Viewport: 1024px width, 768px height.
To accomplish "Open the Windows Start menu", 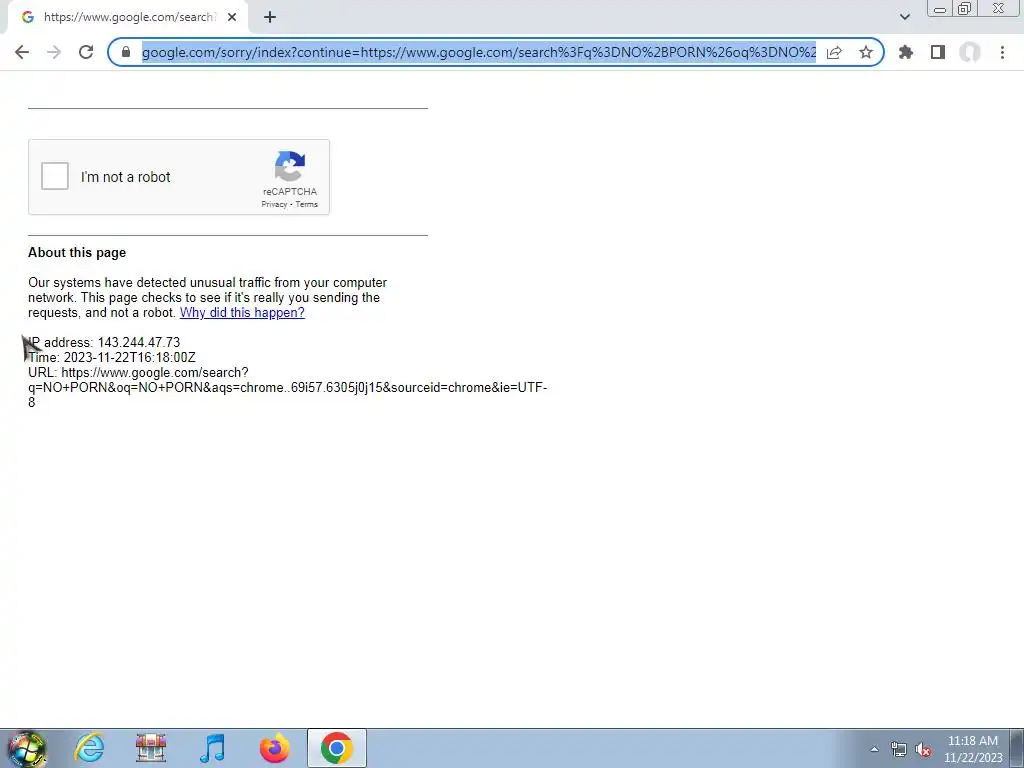I will coord(26,748).
